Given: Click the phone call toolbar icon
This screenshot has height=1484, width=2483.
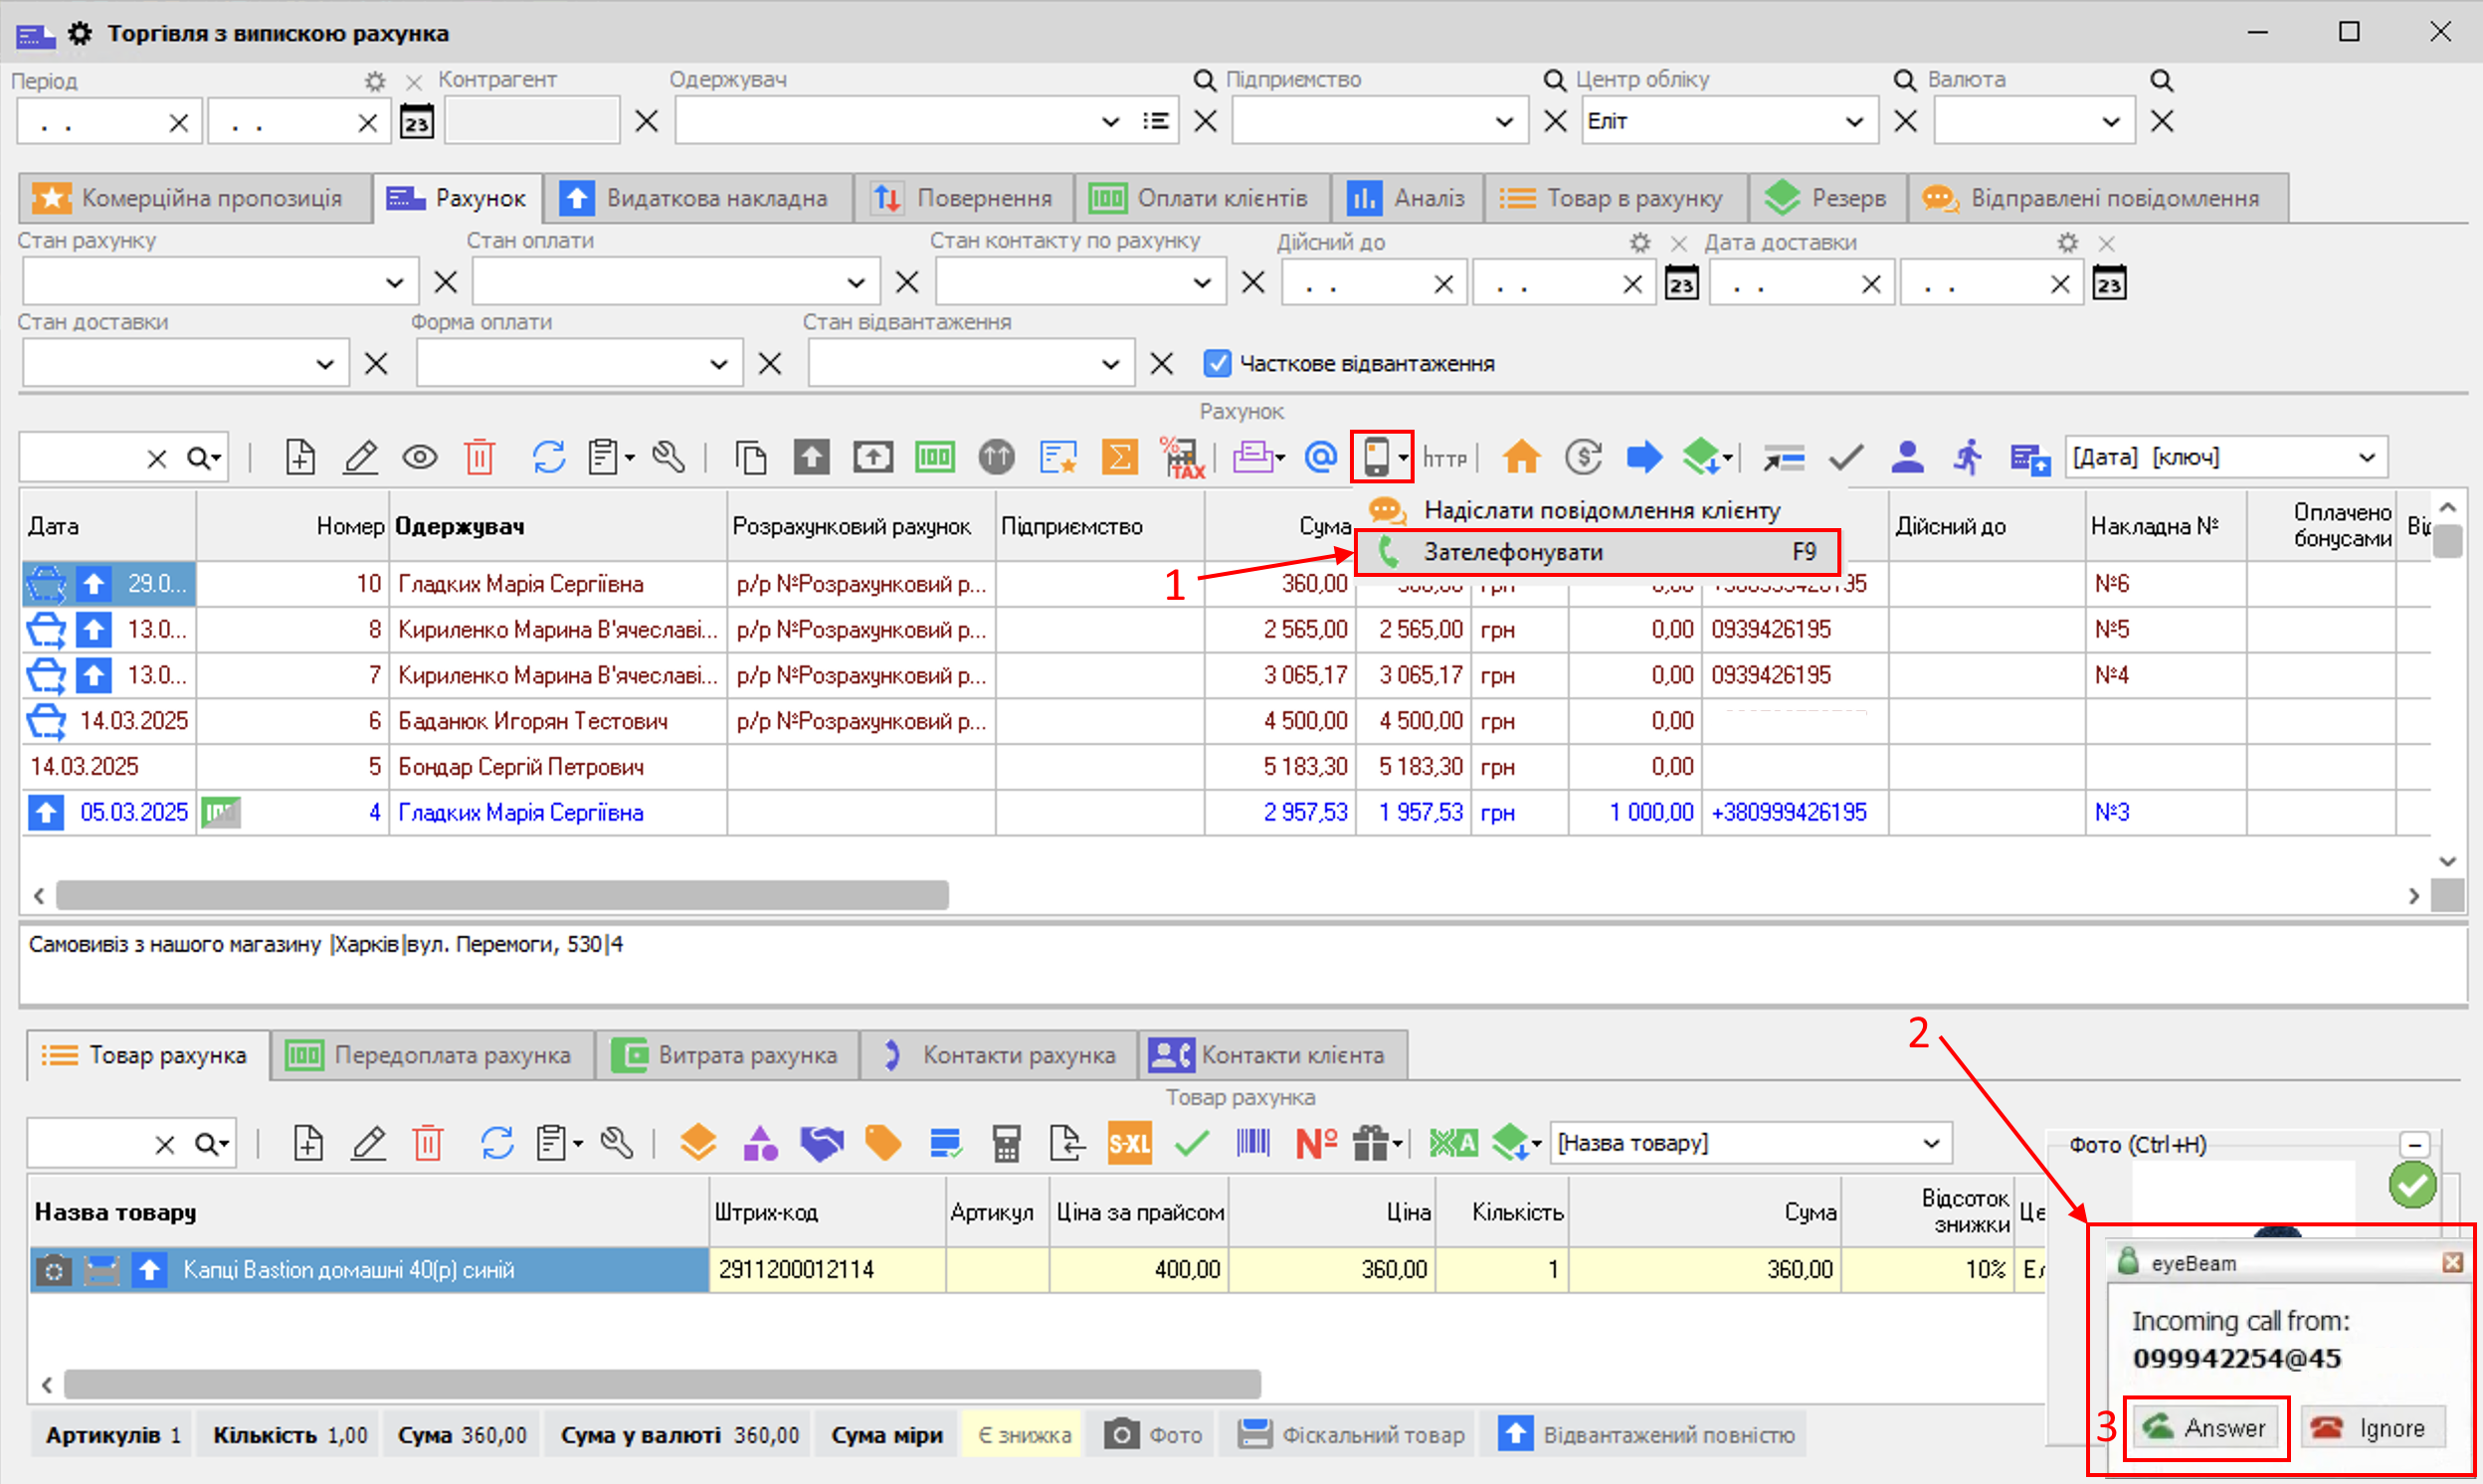Looking at the screenshot, I should point(1376,458).
